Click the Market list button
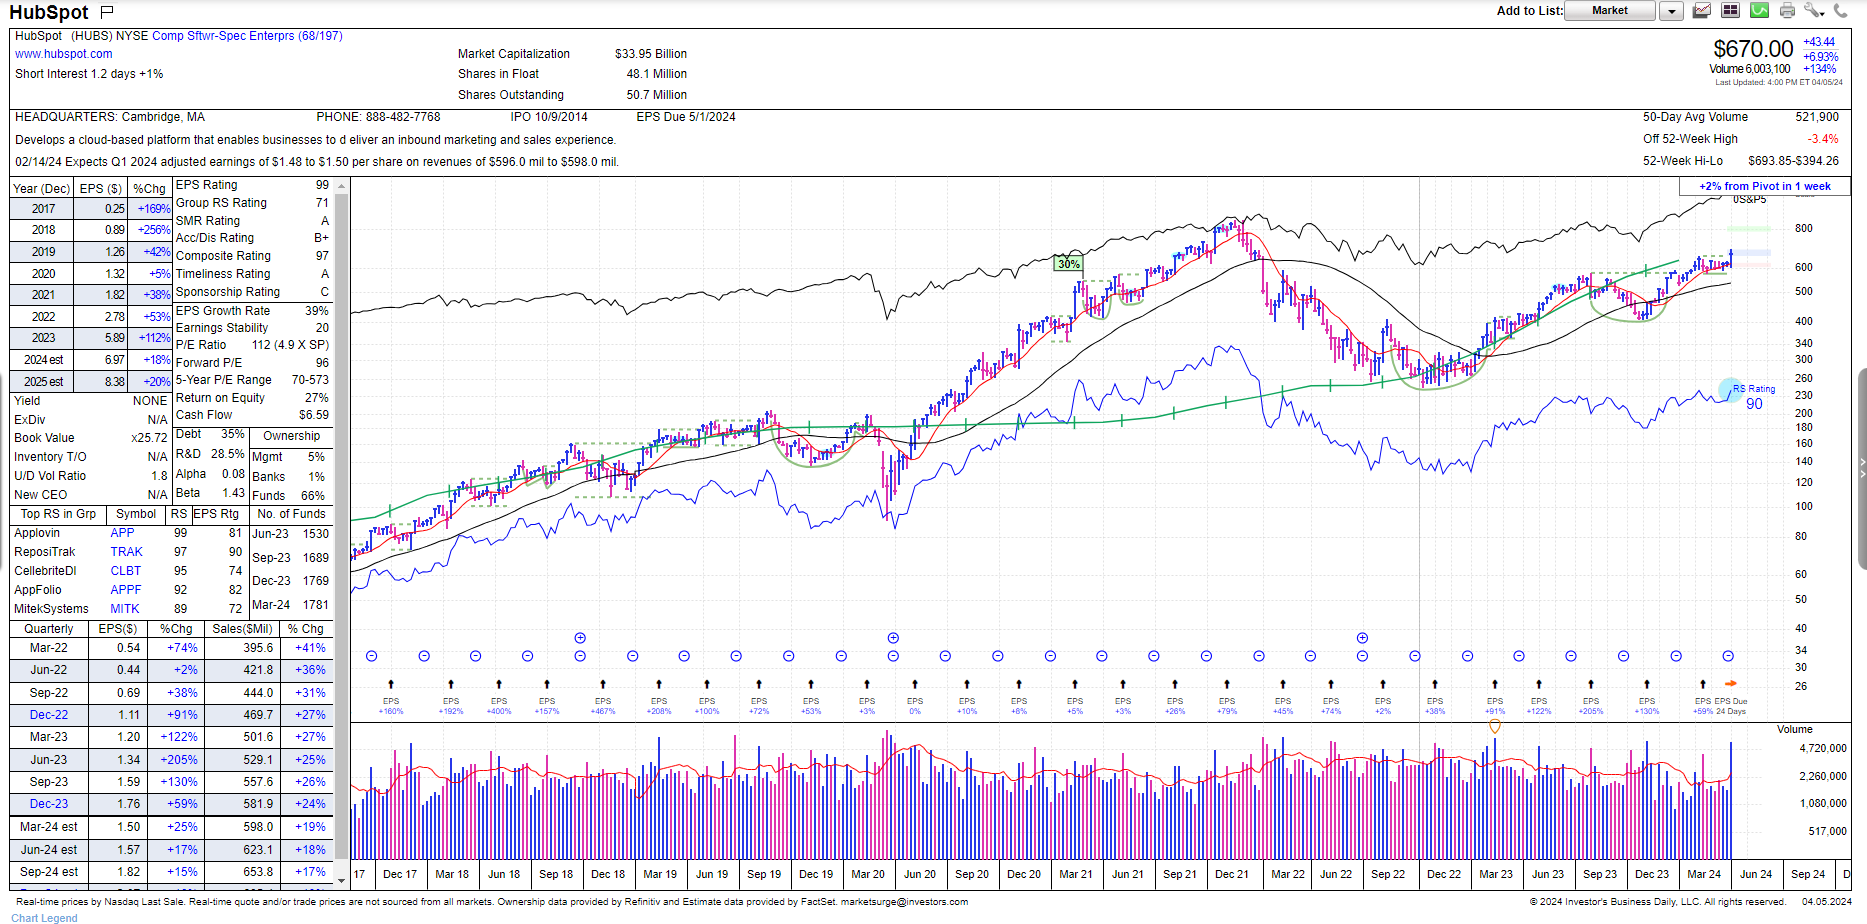Screen dimensions: 1867x924 1610,11
